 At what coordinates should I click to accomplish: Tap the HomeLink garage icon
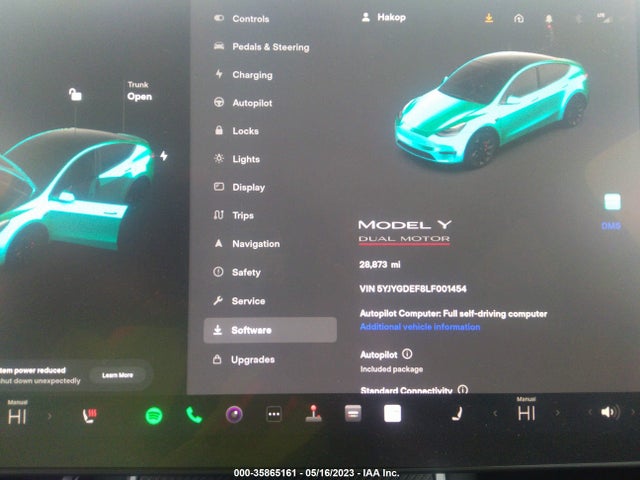click(519, 18)
